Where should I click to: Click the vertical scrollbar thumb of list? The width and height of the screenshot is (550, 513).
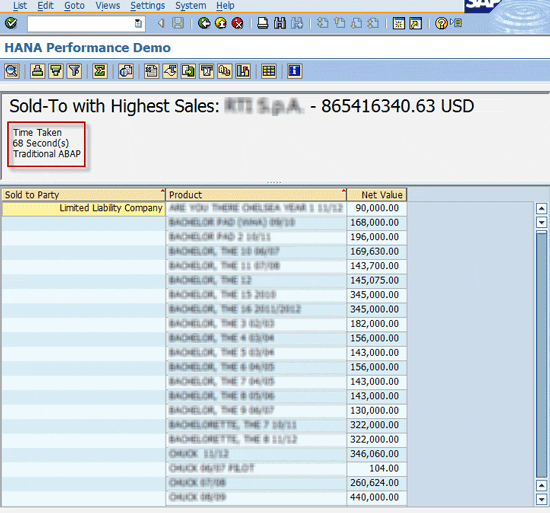(x=542, y=354)
